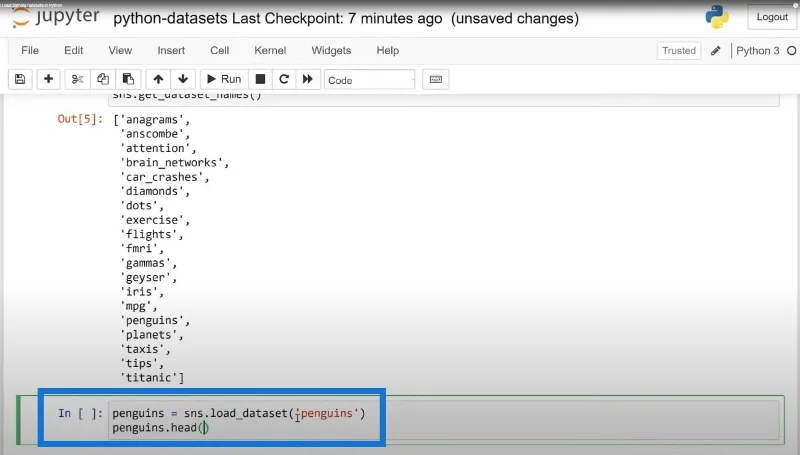Image resolution: width=800 pixels, height=455 pixels.
Task: Log out with the Logout button
Action: (772, 17)
